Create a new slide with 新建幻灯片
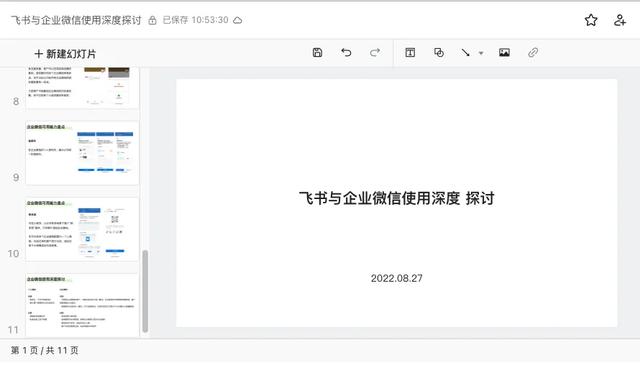The width and height of the screenshot is (640, 365). pyautogui.click(x=65, y=54)
